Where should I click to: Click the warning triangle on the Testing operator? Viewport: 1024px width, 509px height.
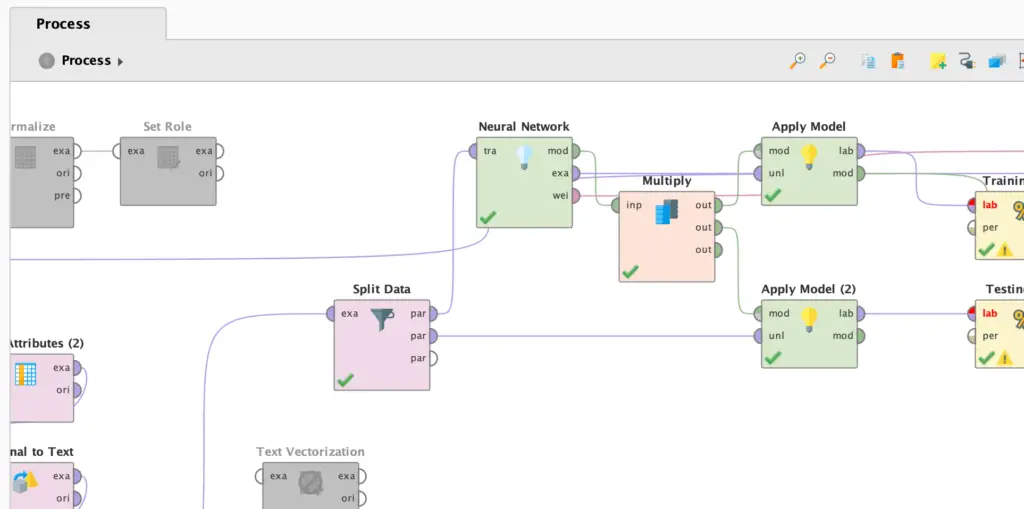1005,358
